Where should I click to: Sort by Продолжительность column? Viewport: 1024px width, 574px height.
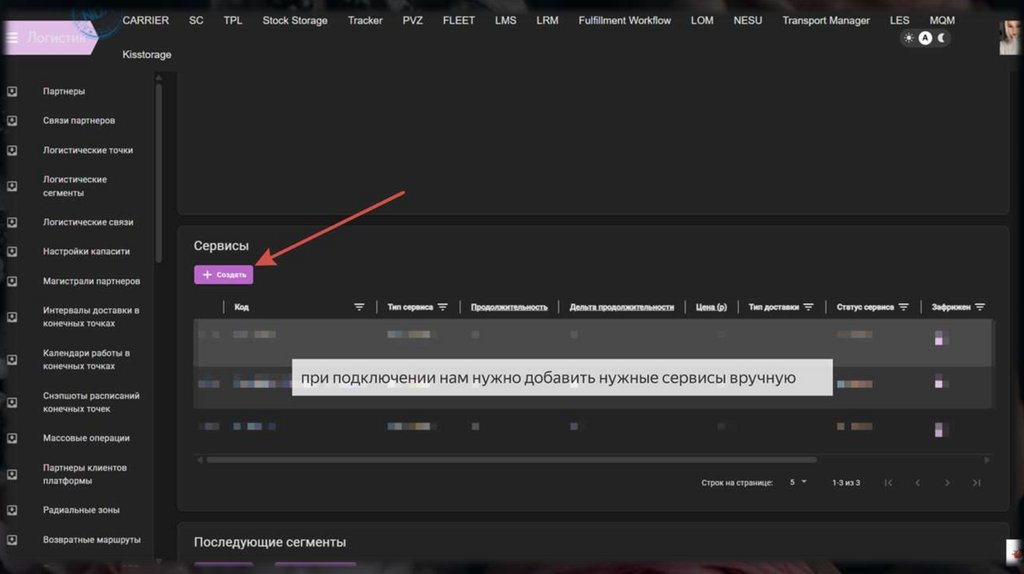pyautogui.click(x=509, y=307)
